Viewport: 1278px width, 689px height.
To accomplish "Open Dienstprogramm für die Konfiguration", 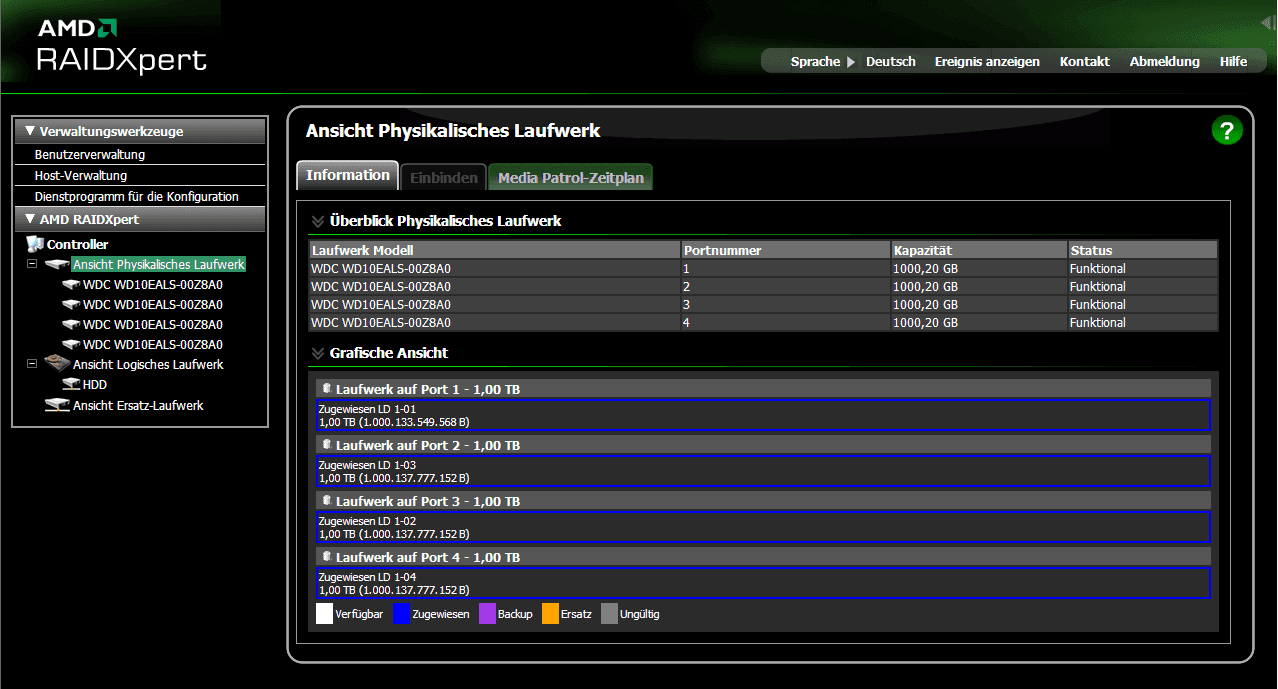I will 137,197.
